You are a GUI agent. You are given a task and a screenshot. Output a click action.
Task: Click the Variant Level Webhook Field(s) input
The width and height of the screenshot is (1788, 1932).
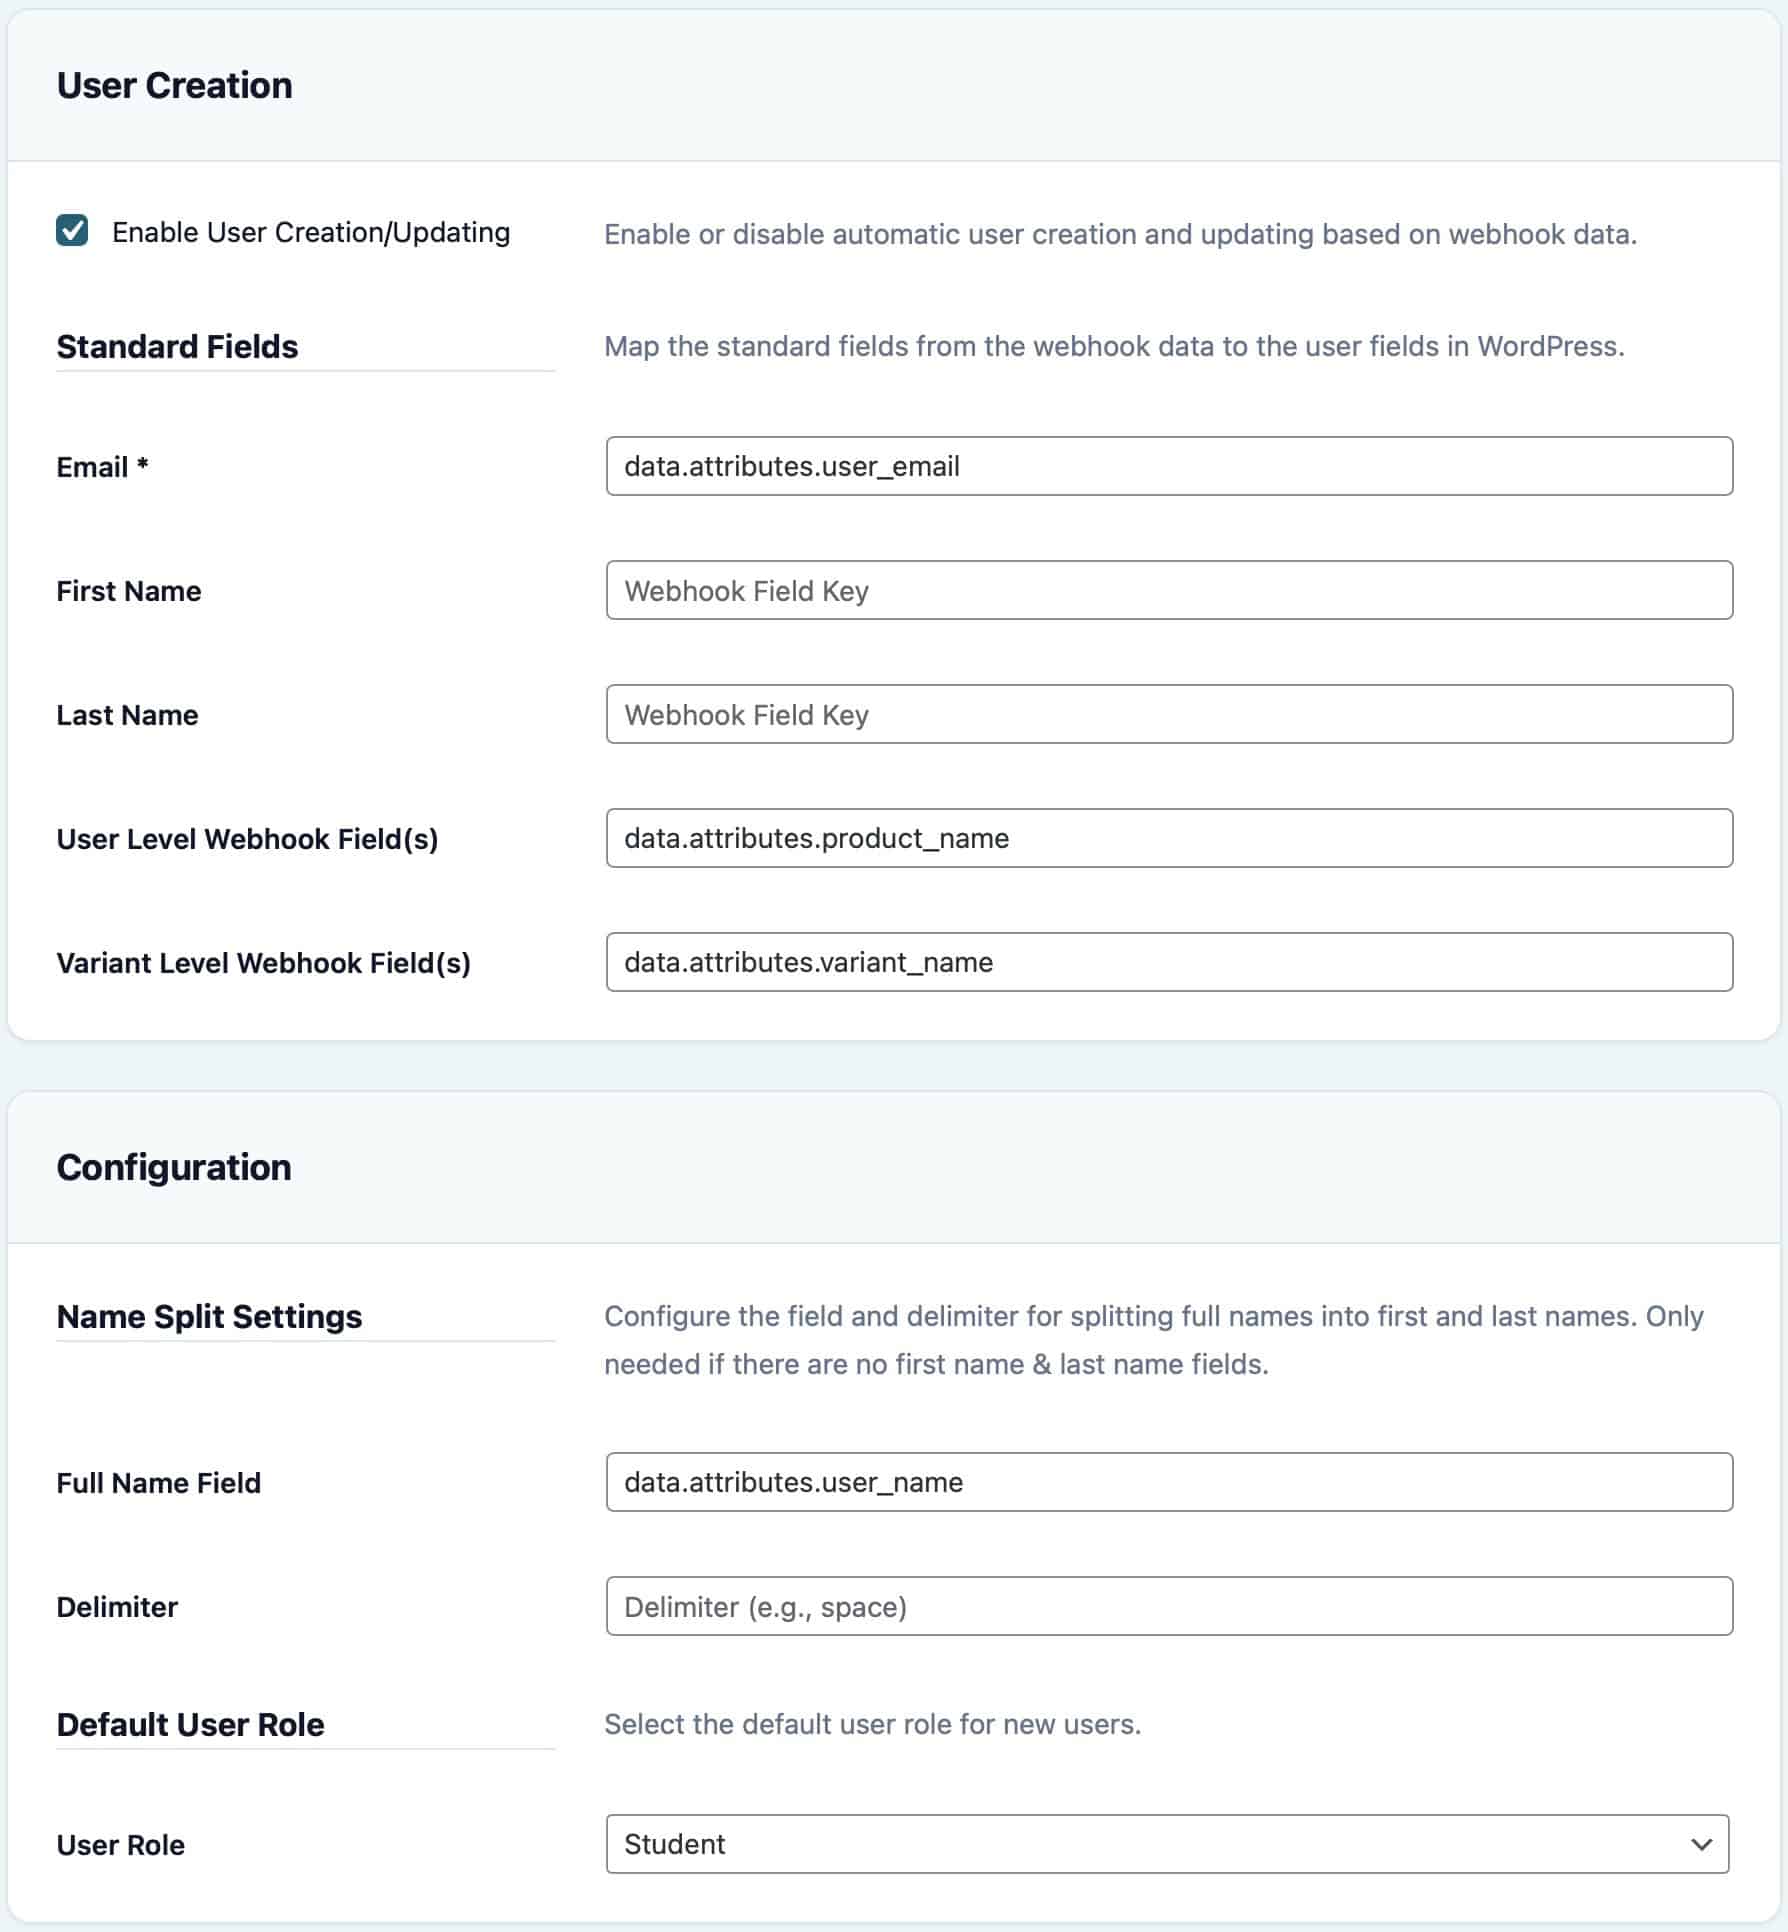click(1168, 962)
